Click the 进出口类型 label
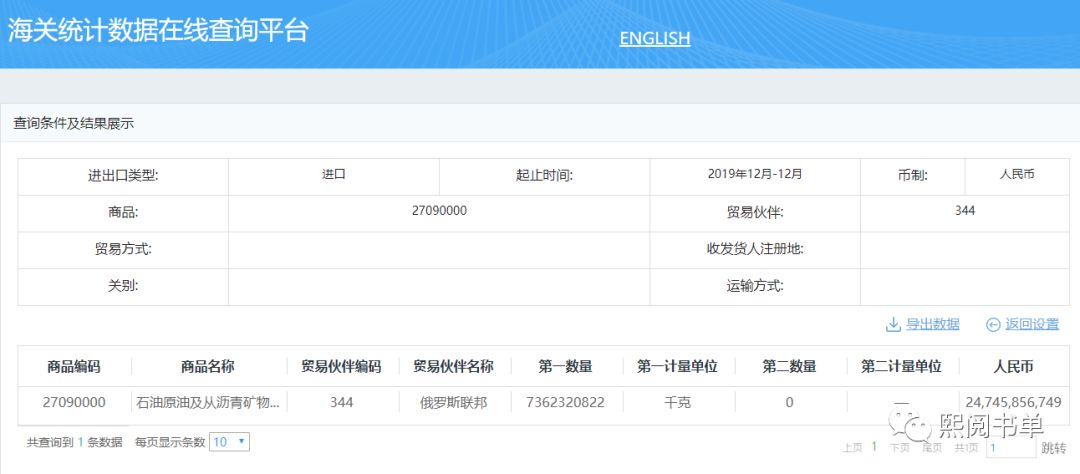This screenshot has width=1080, height=474. coord(123,176)
